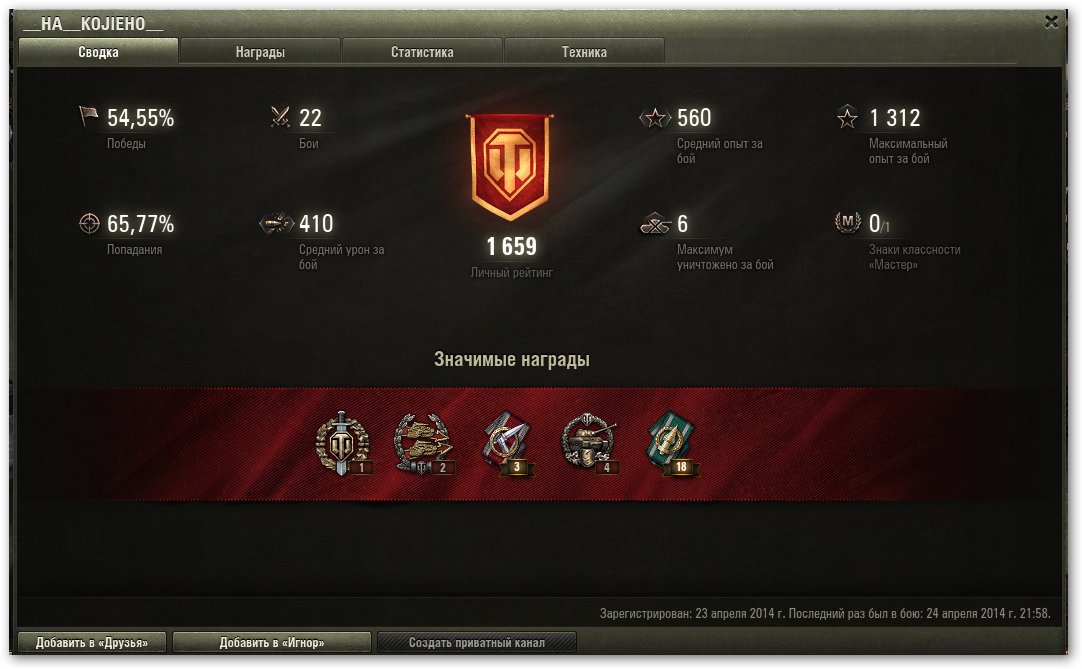Click the tank badge award numbered 4
This screenshot has width=1082, height=669.
(589, 443)
